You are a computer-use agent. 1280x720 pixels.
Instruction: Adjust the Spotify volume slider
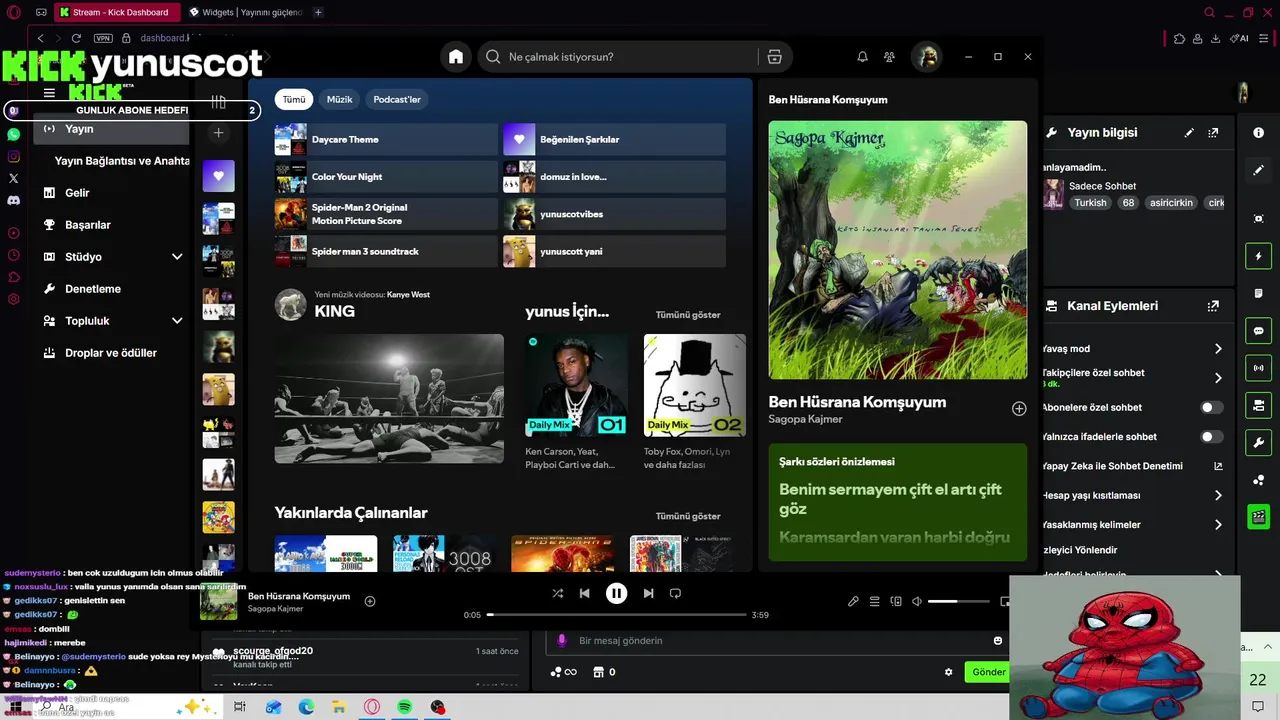point(957,601)
